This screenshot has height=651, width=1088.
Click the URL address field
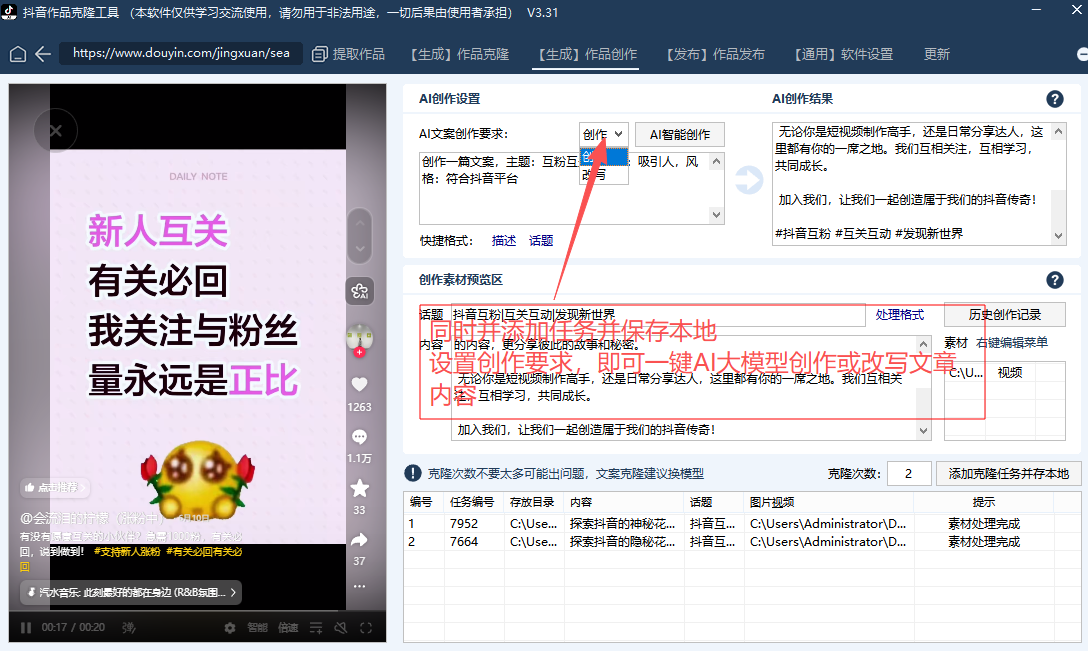click(x=181, y=53)
